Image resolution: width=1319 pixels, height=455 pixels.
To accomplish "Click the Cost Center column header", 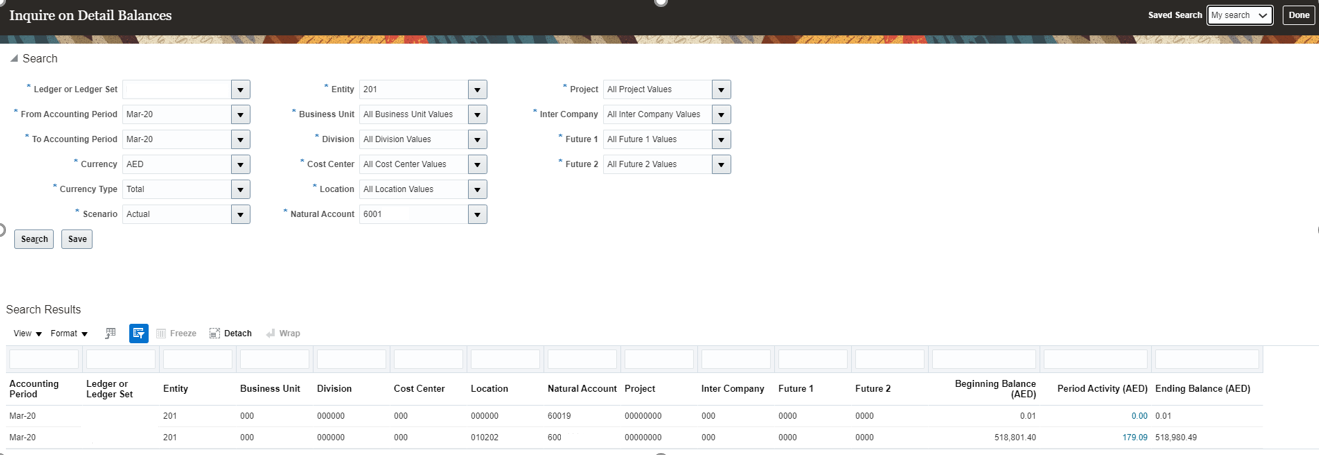I will [419, 389].
